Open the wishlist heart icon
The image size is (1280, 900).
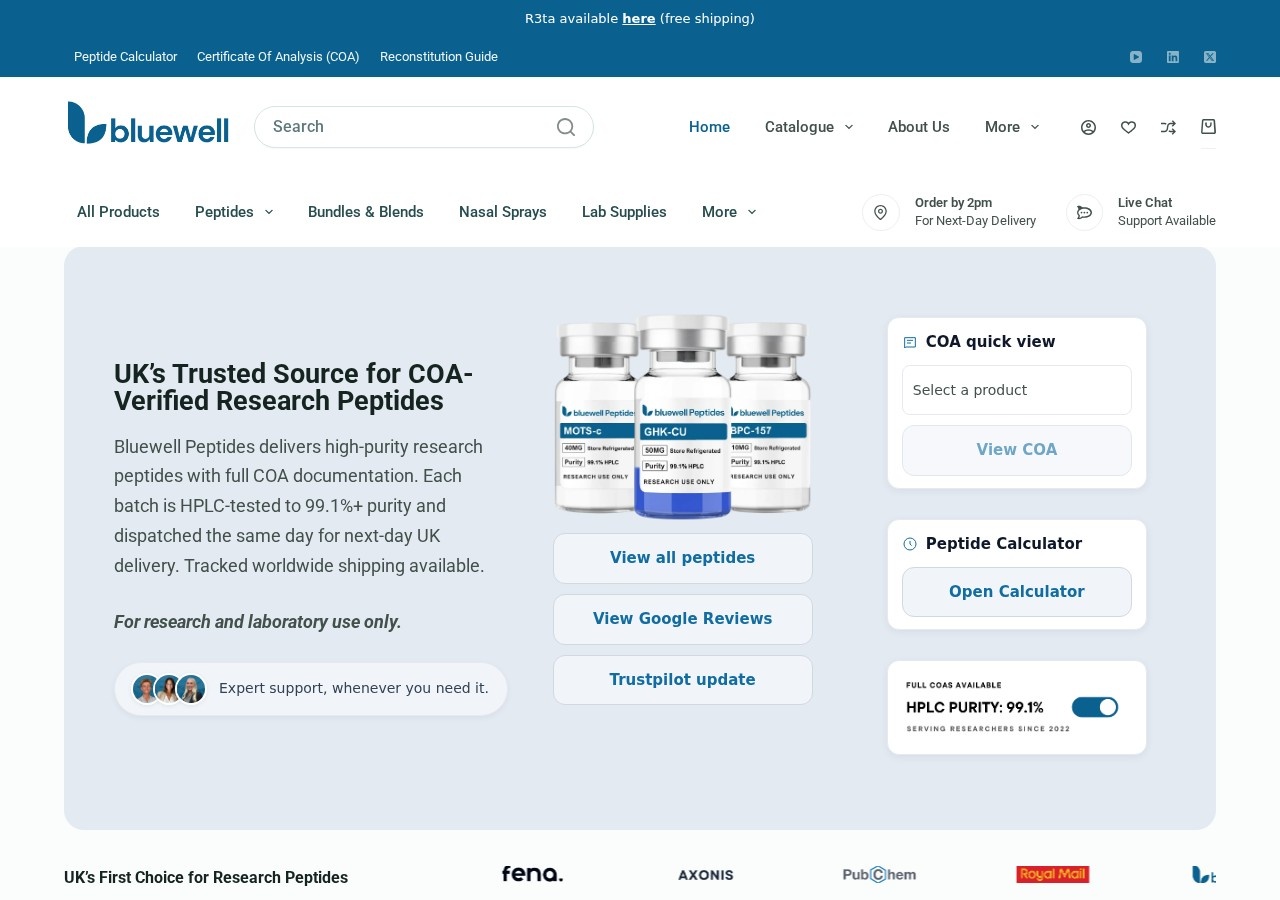1128,127
